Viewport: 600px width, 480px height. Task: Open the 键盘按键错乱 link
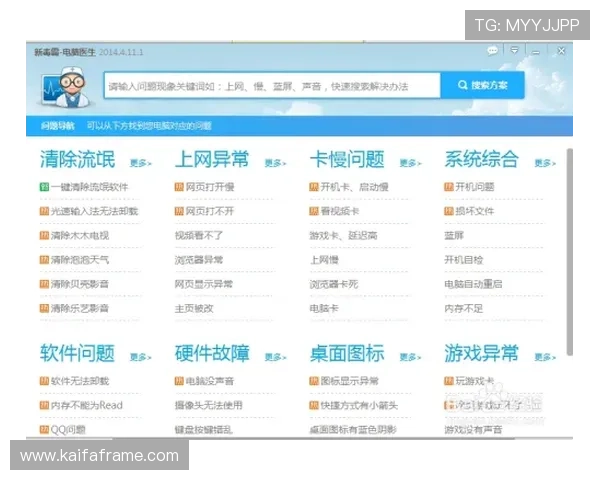coord(204,429)
